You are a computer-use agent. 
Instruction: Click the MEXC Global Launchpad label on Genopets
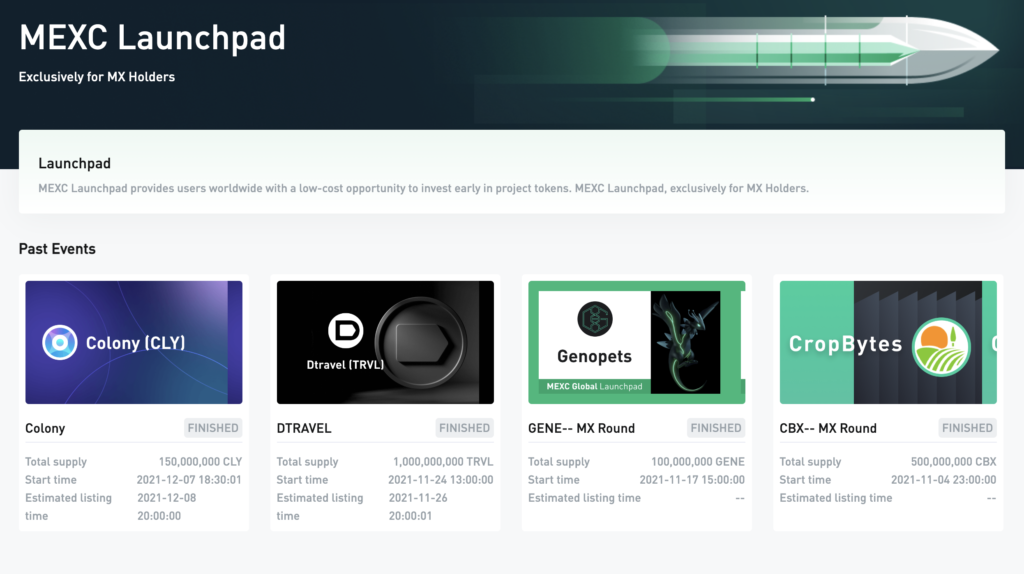(594, 386)
